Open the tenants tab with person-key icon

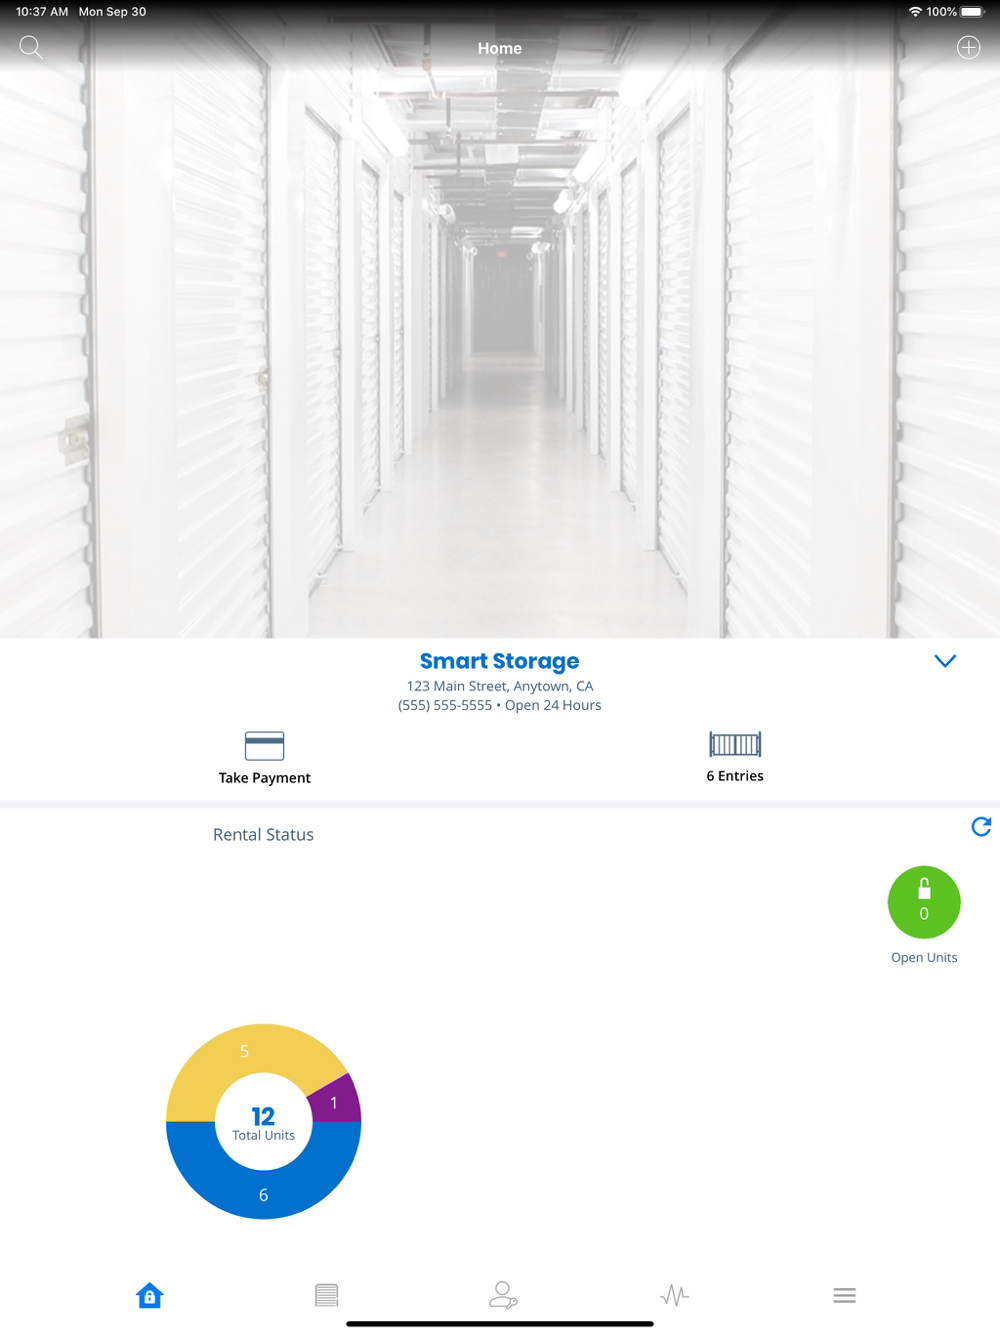tap(502, 1295)
